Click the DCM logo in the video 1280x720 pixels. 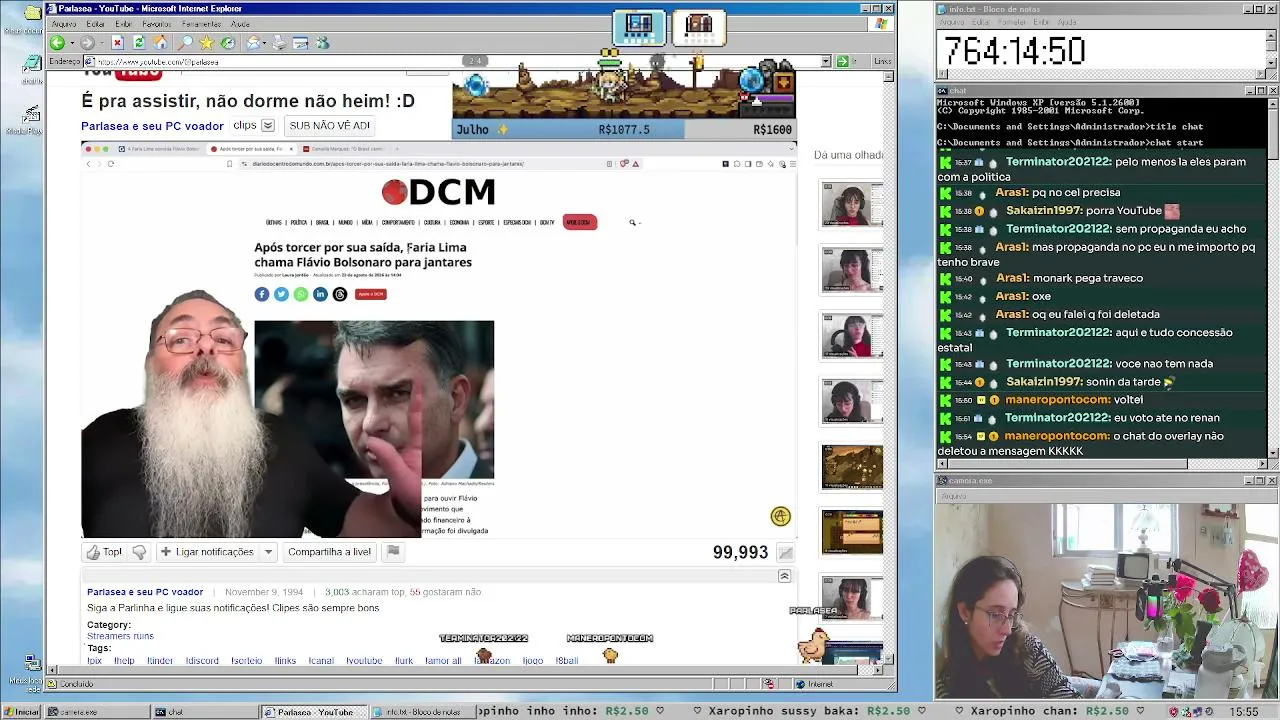pyautogui.click(x=438, y=192)
